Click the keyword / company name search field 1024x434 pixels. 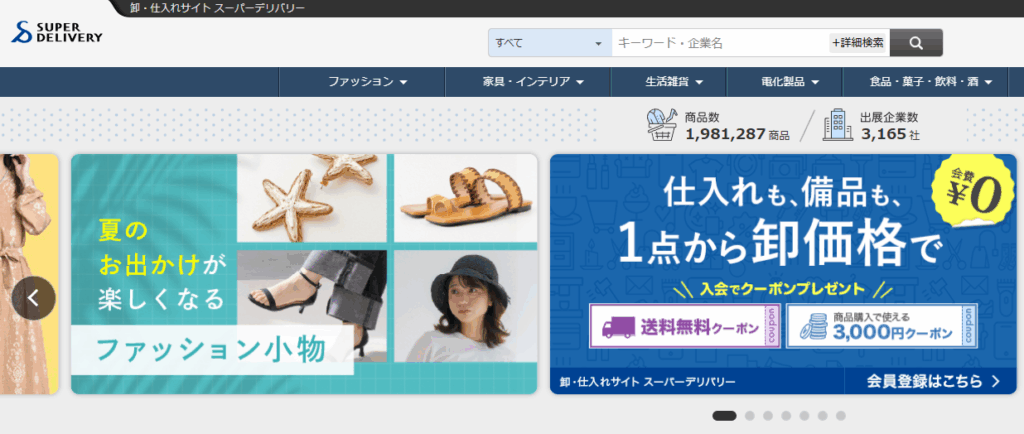click(x=720, y=43)
